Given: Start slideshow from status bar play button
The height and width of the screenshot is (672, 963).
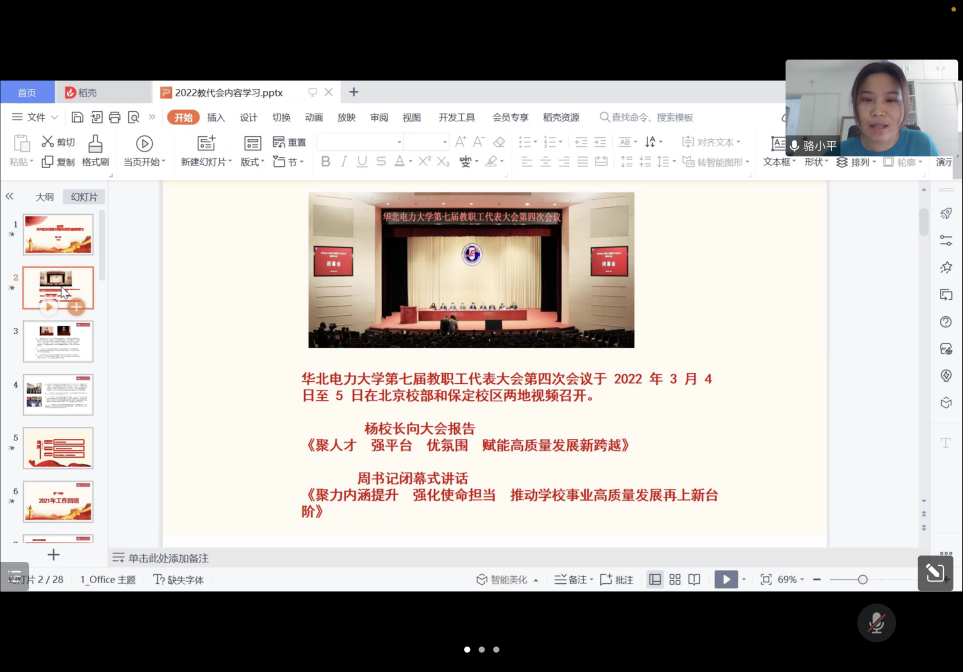Looking at the screenshot, I should (725, 580).
